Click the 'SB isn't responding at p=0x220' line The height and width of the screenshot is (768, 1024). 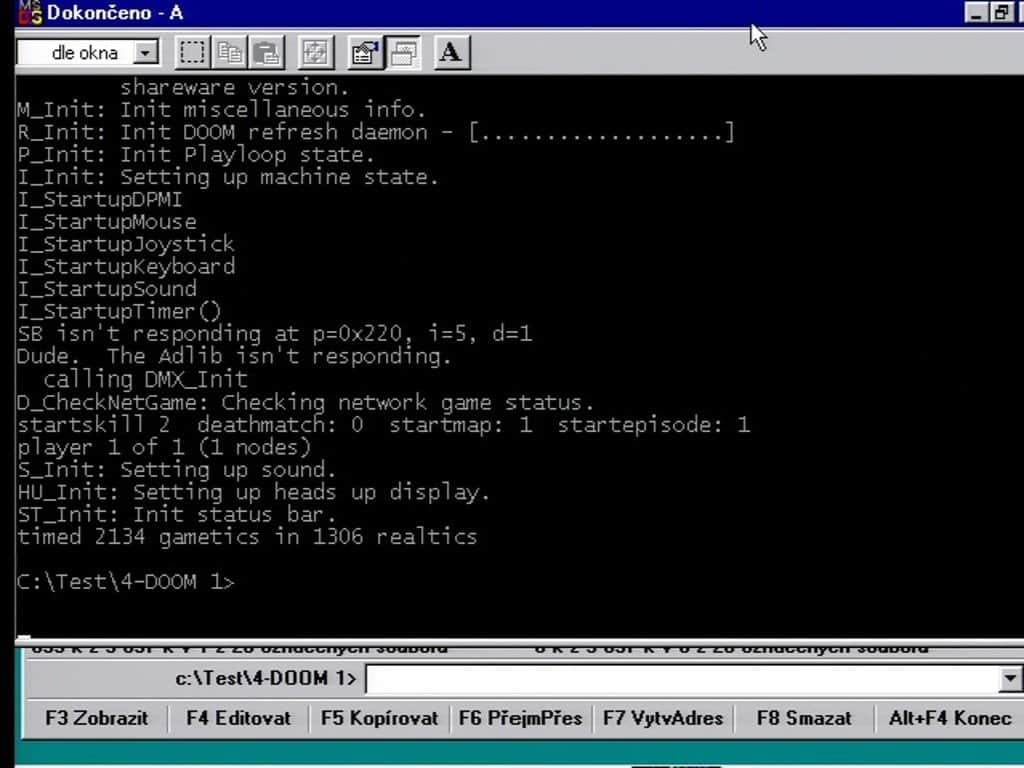(x=275, y=334)
